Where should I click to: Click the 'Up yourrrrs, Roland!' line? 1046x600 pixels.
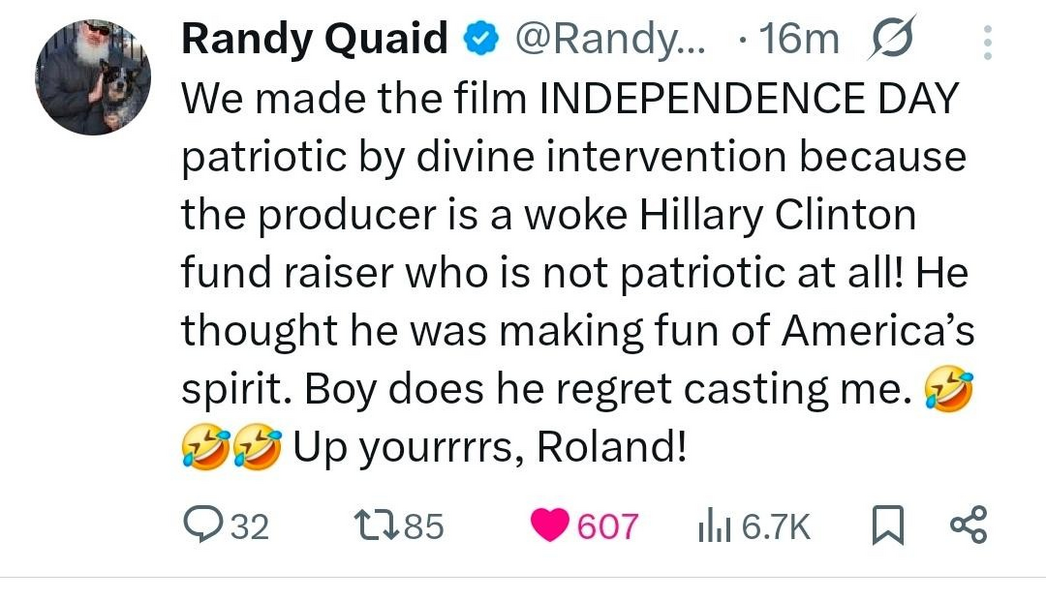[x=490, y=447]
